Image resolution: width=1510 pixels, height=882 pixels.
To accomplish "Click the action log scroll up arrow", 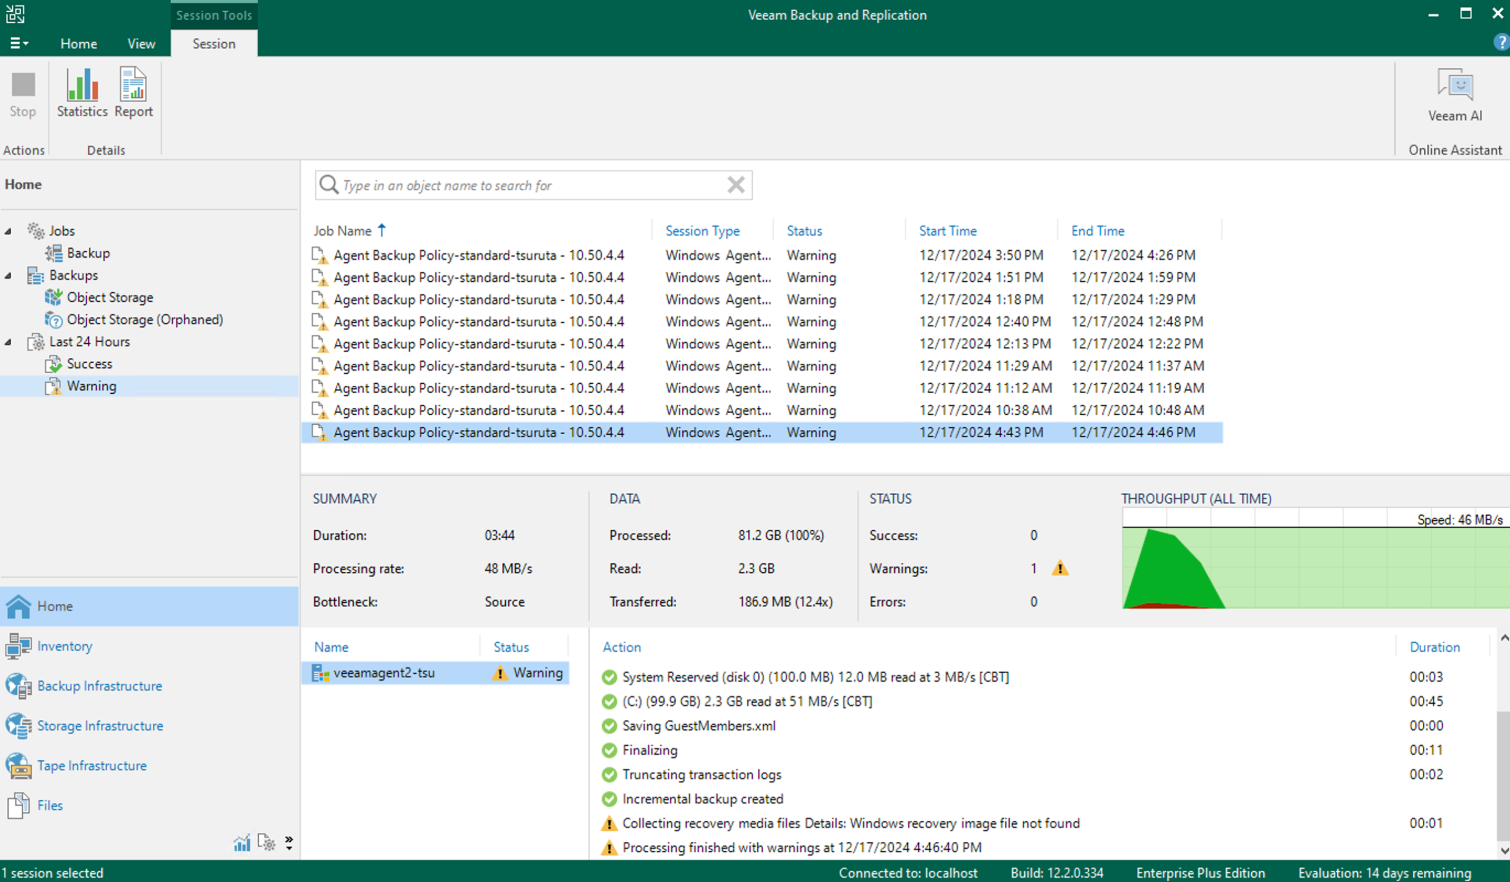I will pyautogui.click(x=1503, y=638).
